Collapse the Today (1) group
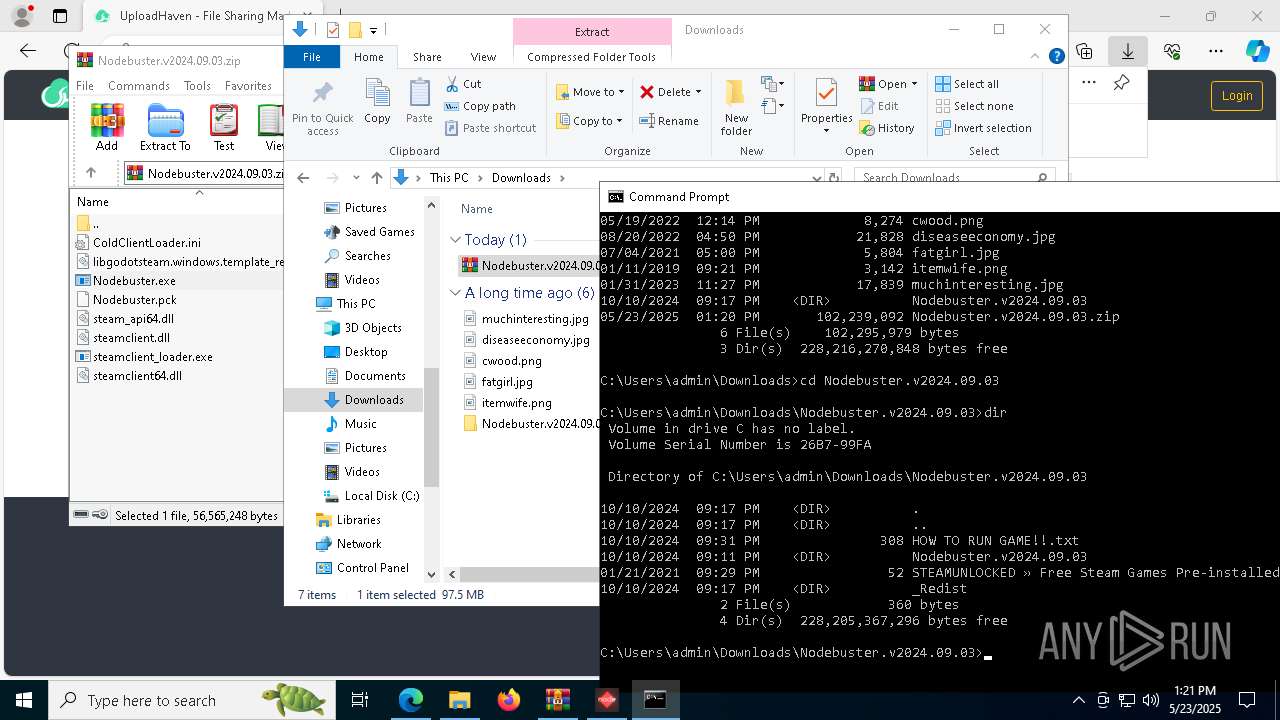Viewport: 1280px width, 720px height. (x=455, y=240)
